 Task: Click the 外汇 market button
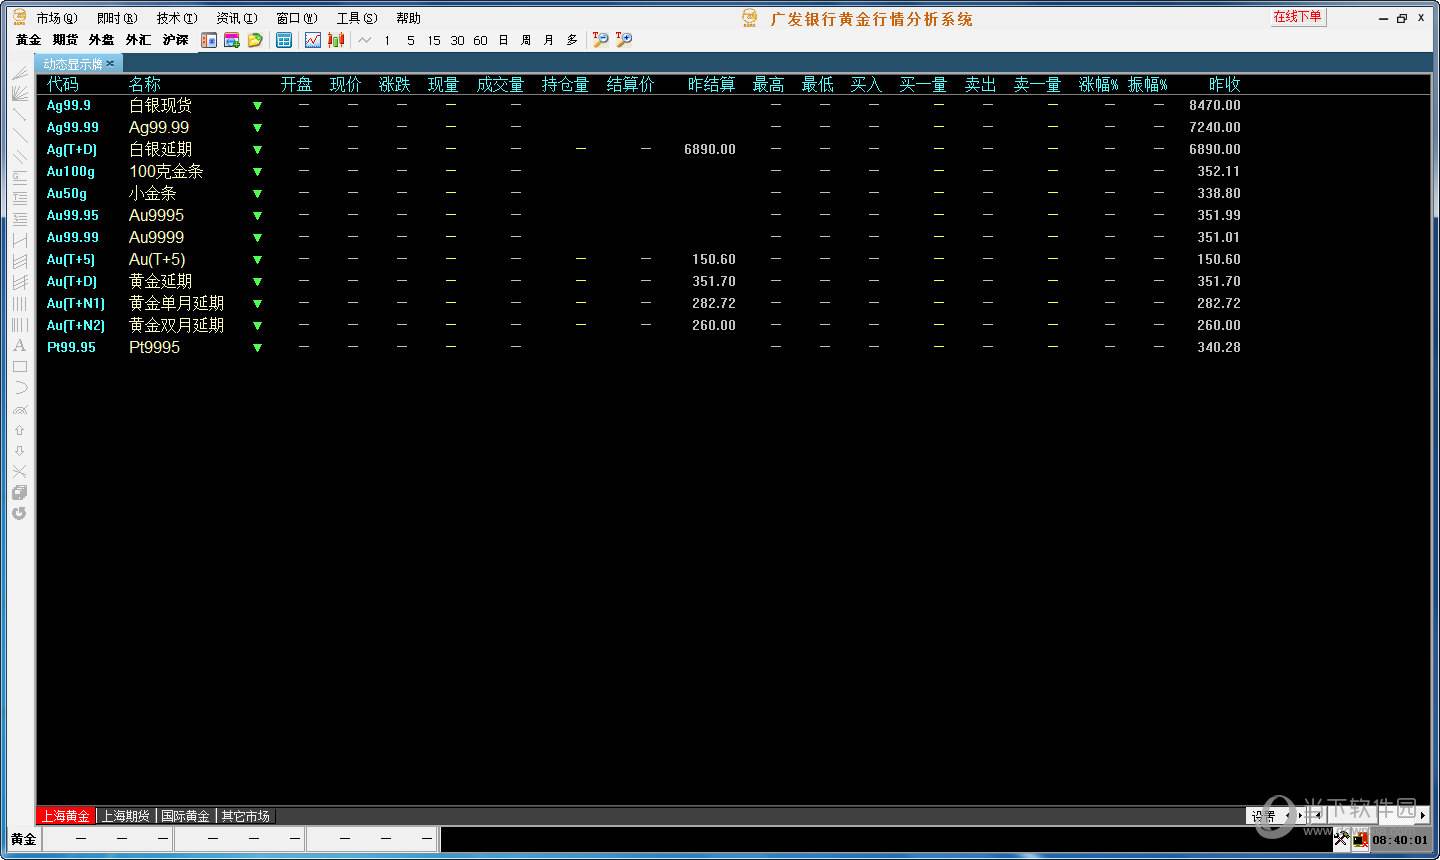tap(138, 40)
